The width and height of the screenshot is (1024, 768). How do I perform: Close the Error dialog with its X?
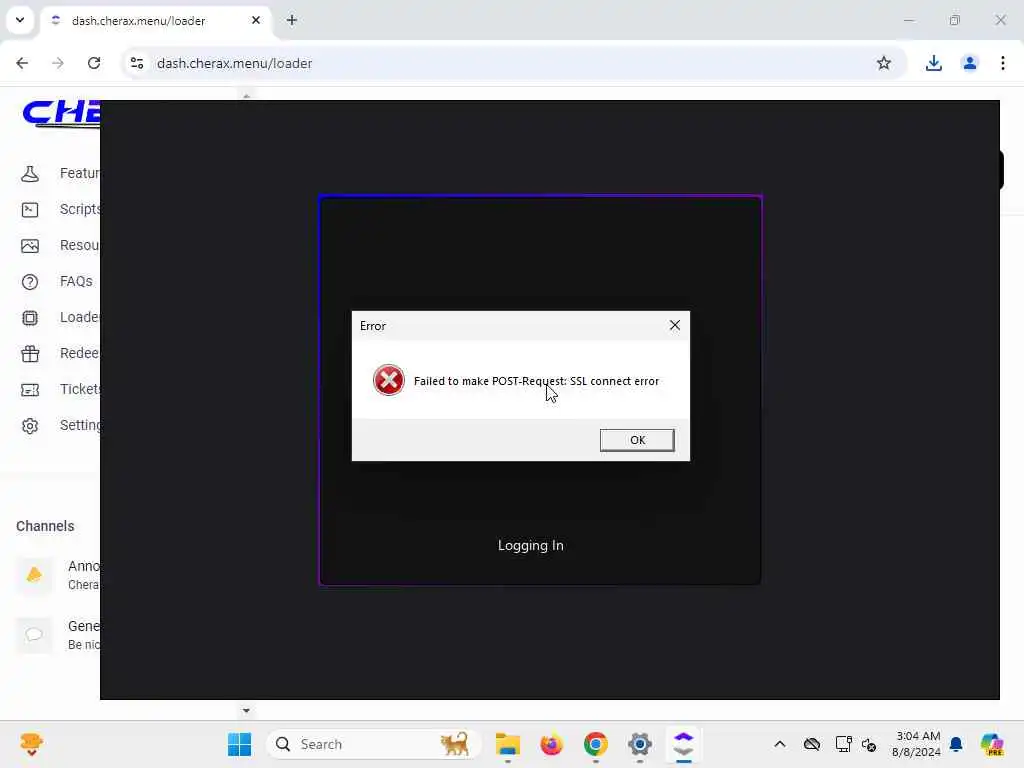675,325
